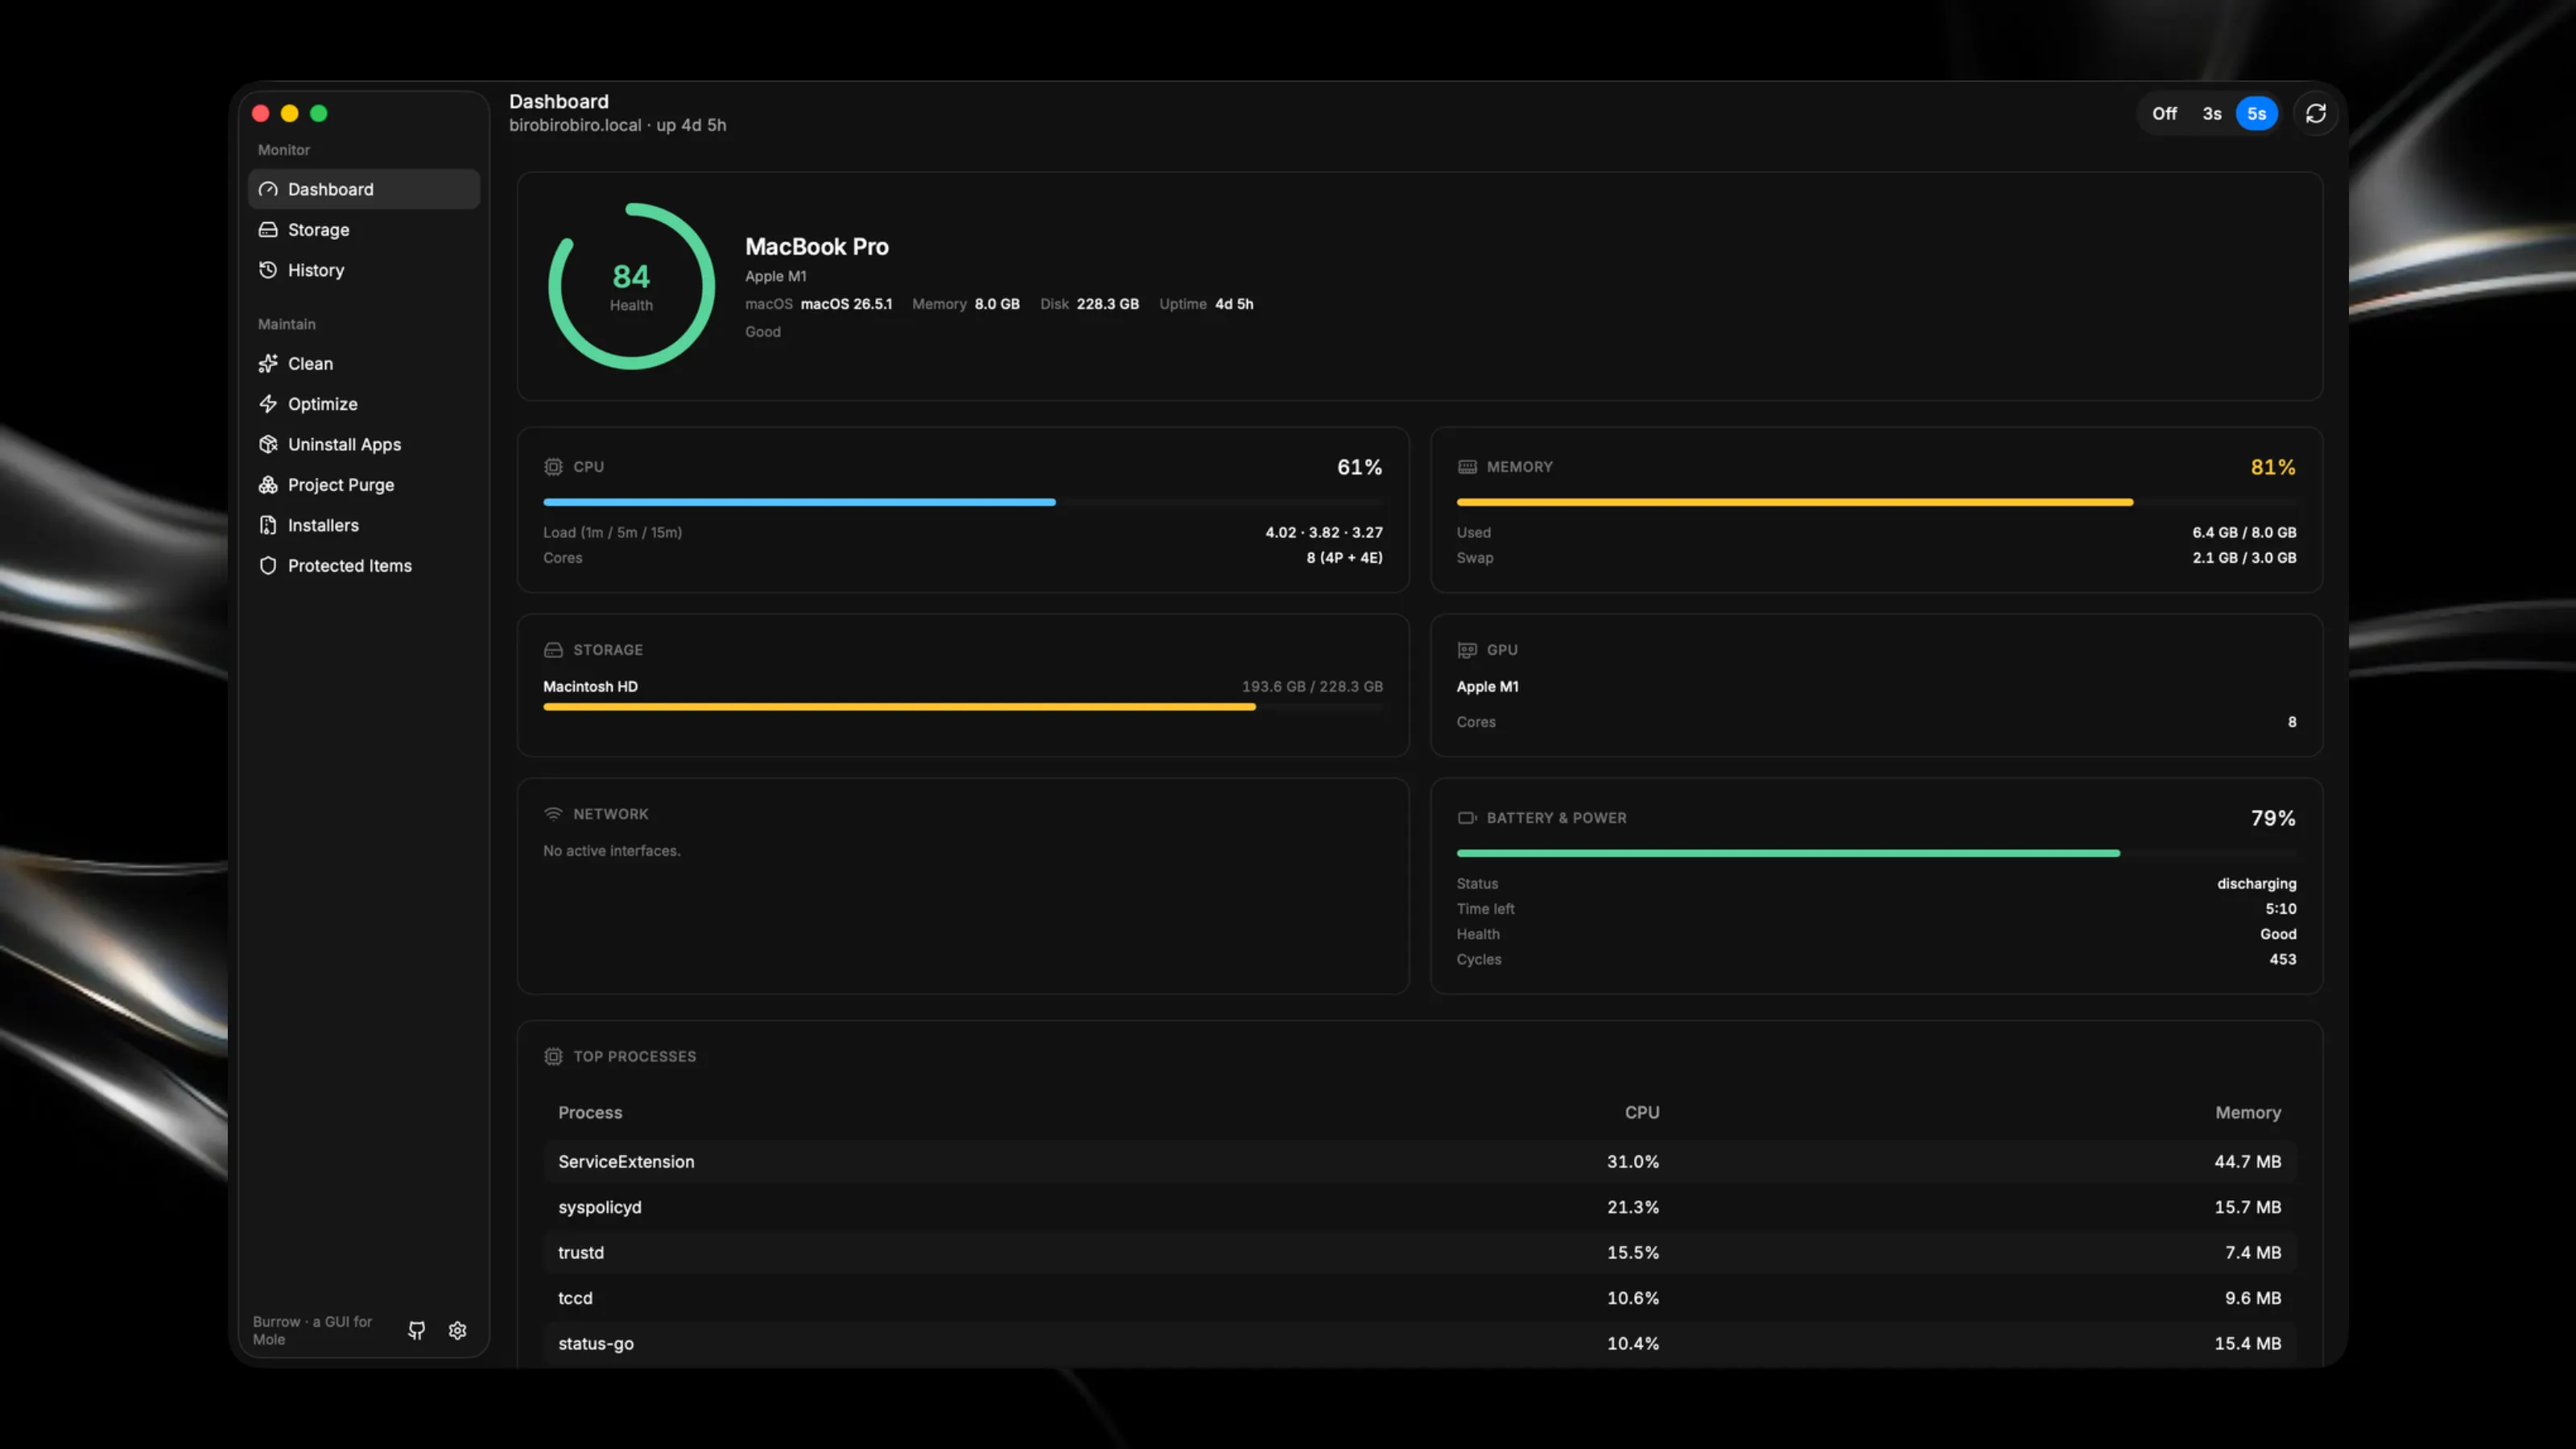Open the History sidebar item
The image size is (2576, 1449).
(363, 270)
